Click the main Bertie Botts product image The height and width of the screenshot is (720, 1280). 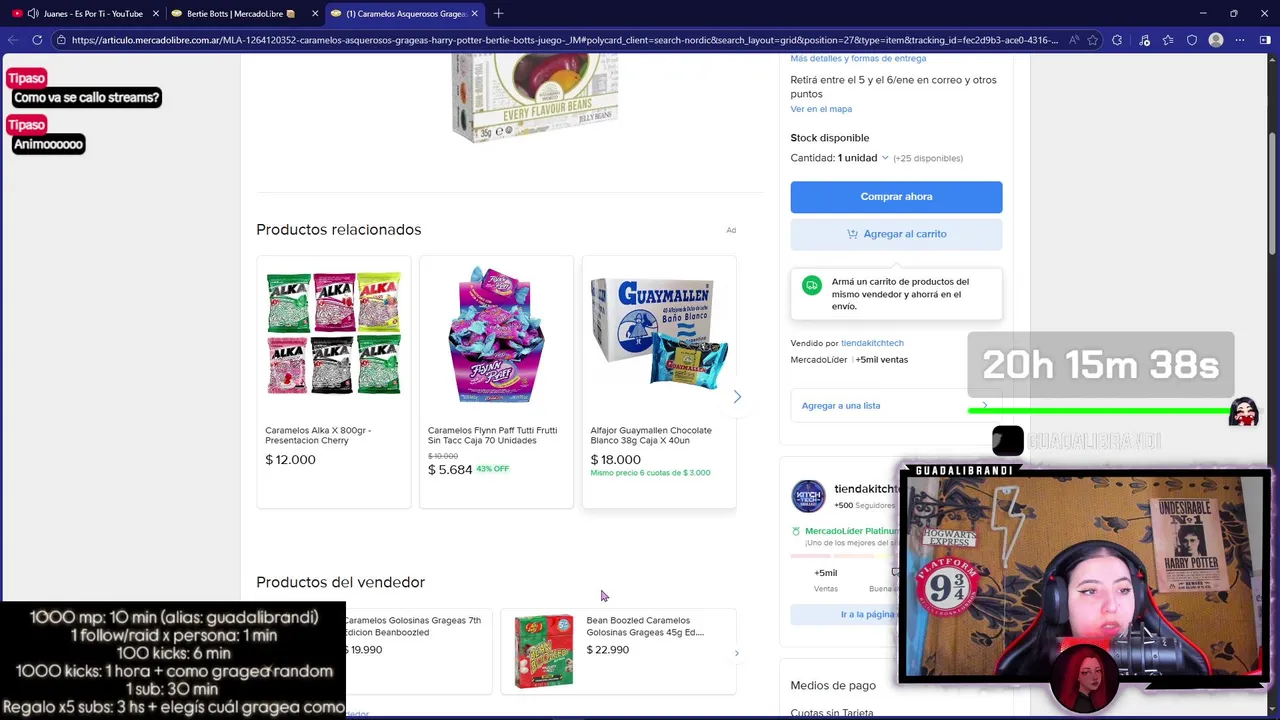(535, 97)
